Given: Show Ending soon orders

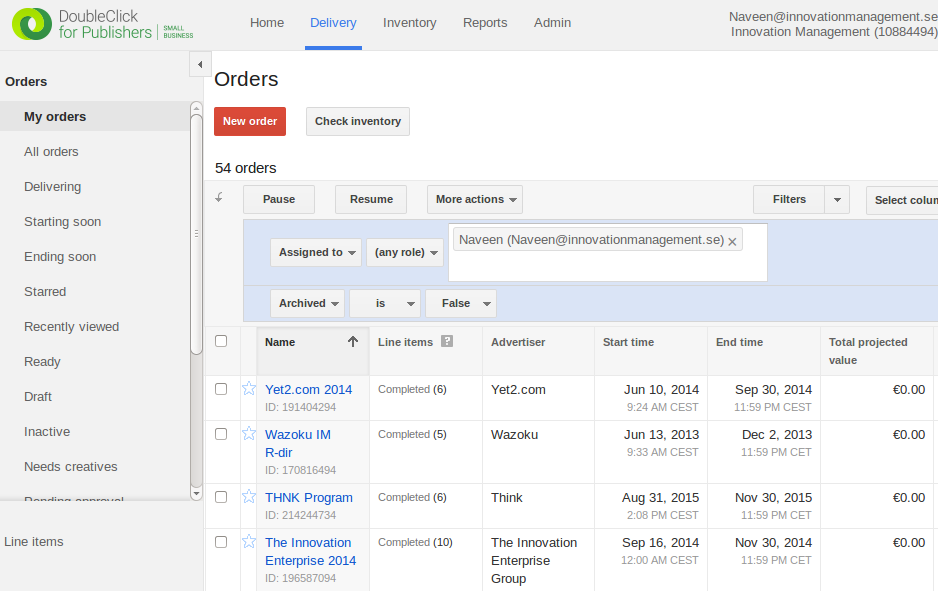Looking at the screenshot, I should click(x=60, y=257).
